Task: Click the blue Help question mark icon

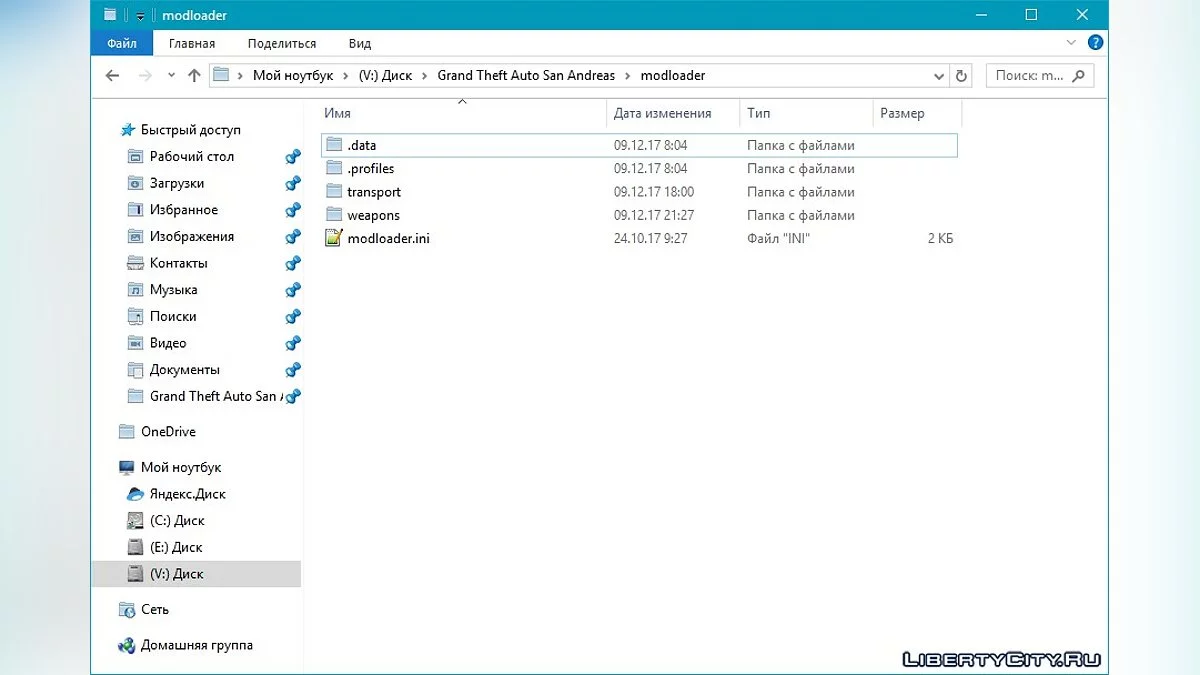Action: coord(1096,43)
